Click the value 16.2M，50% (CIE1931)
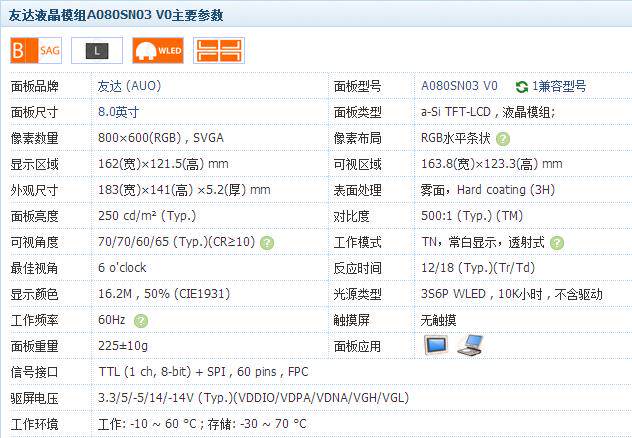 (x=164, y=294)
